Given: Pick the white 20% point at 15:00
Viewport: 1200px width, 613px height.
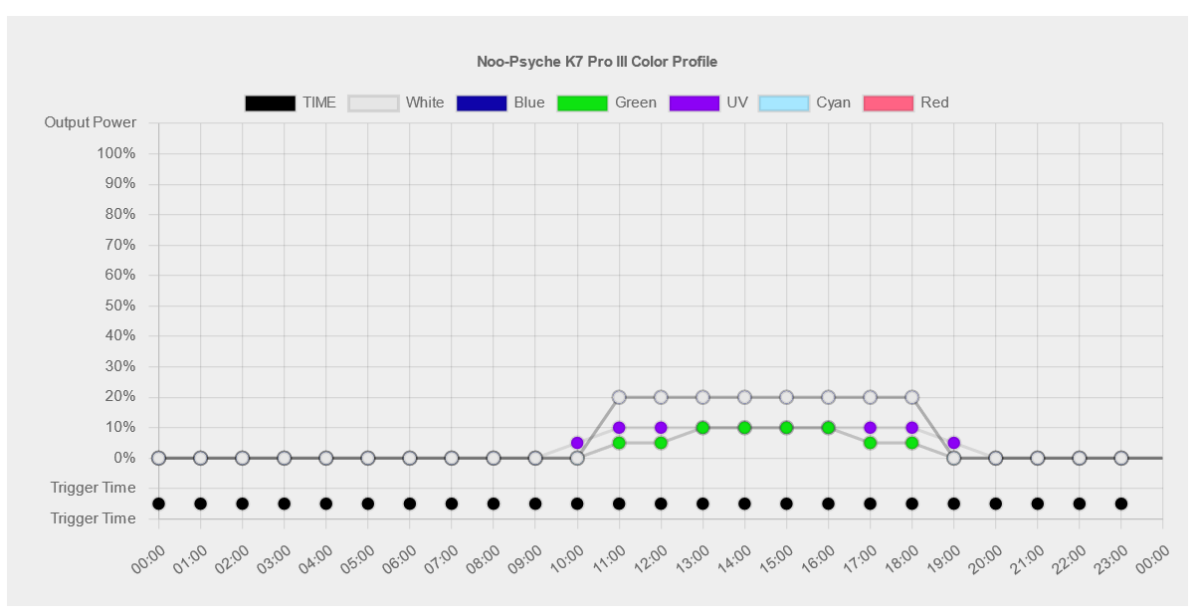Looking at the screenshot, I should (786, 397).
